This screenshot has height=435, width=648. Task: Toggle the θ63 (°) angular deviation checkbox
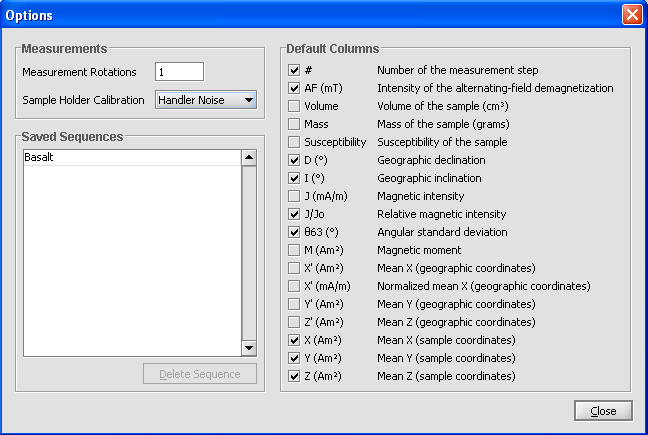click(294, 232)
